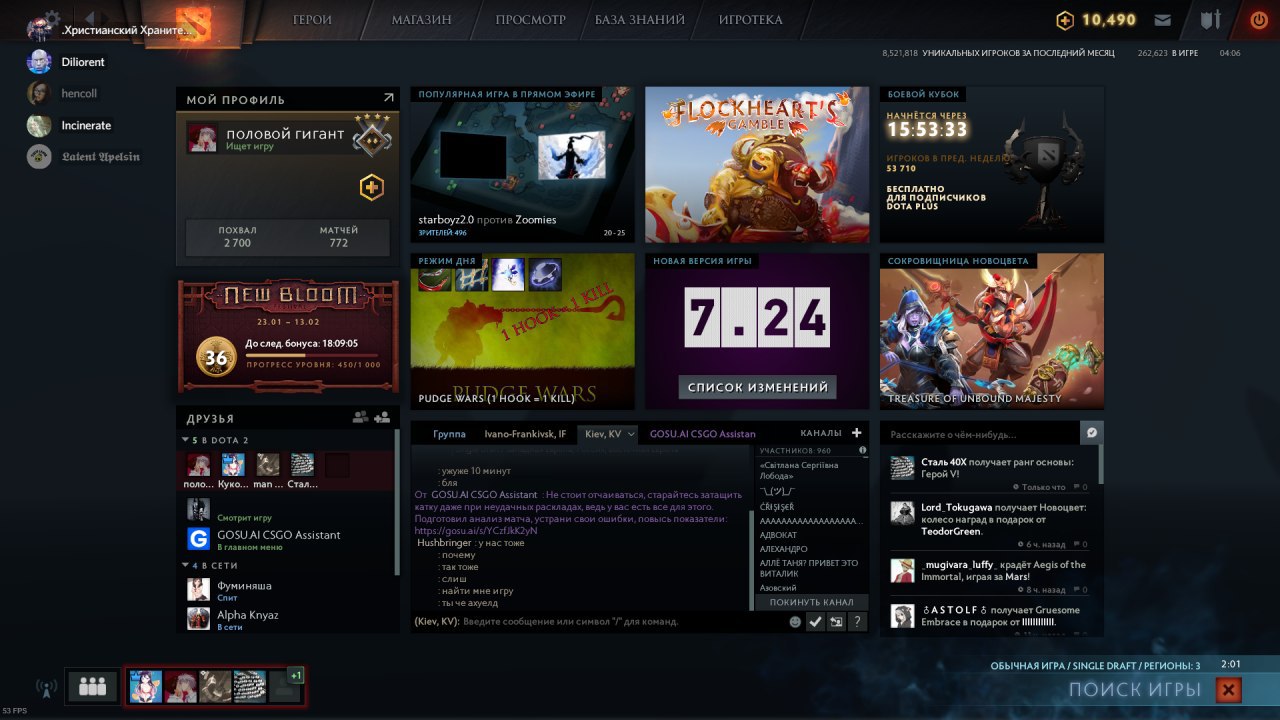Open Список изменений for patch 7.24
Viewport: 1280px width, 720px height.
pyautogui.click(x=758, y=387)
